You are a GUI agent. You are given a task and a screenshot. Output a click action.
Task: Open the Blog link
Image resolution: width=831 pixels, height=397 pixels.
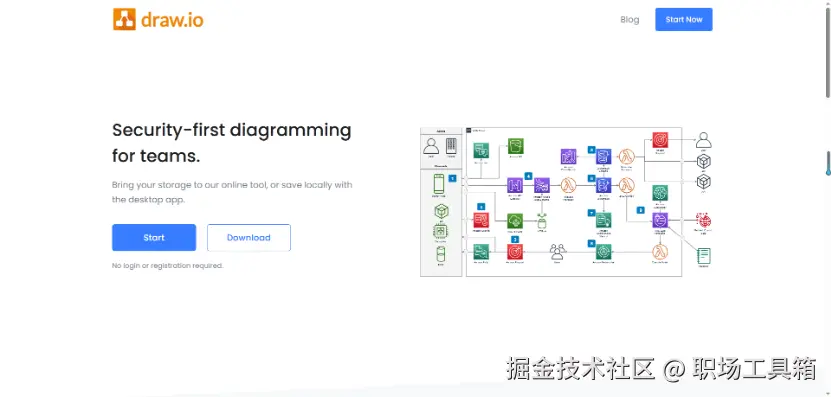[630, 20]
